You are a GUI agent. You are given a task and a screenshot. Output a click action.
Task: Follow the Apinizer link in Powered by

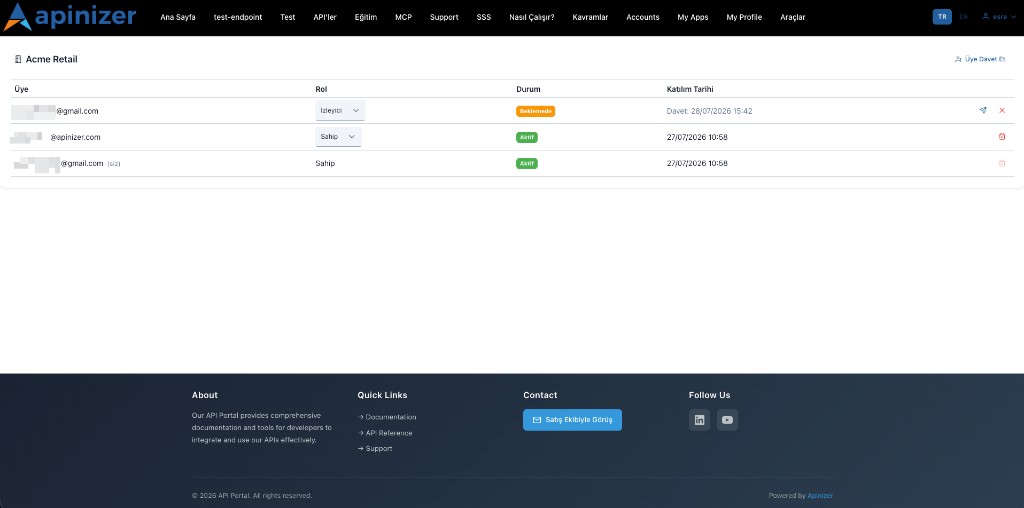tap(820, 496)
